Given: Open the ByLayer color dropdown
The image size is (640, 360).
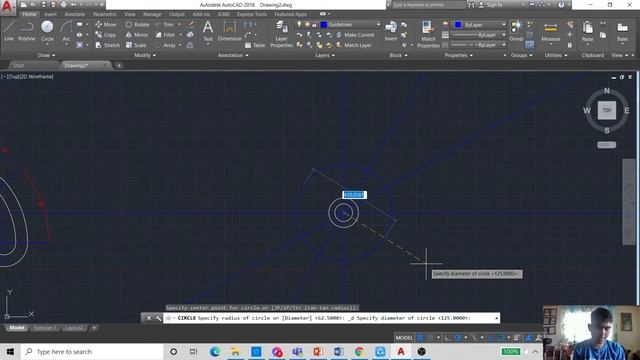Looking at the screenshot, I should (503, 24).
